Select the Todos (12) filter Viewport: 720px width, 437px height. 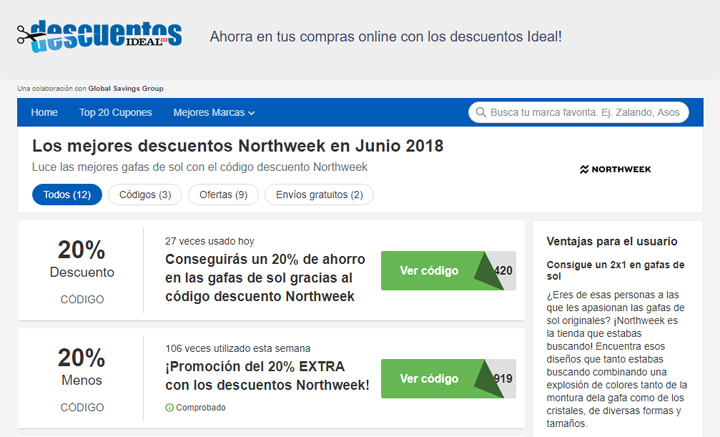(67, 195)
